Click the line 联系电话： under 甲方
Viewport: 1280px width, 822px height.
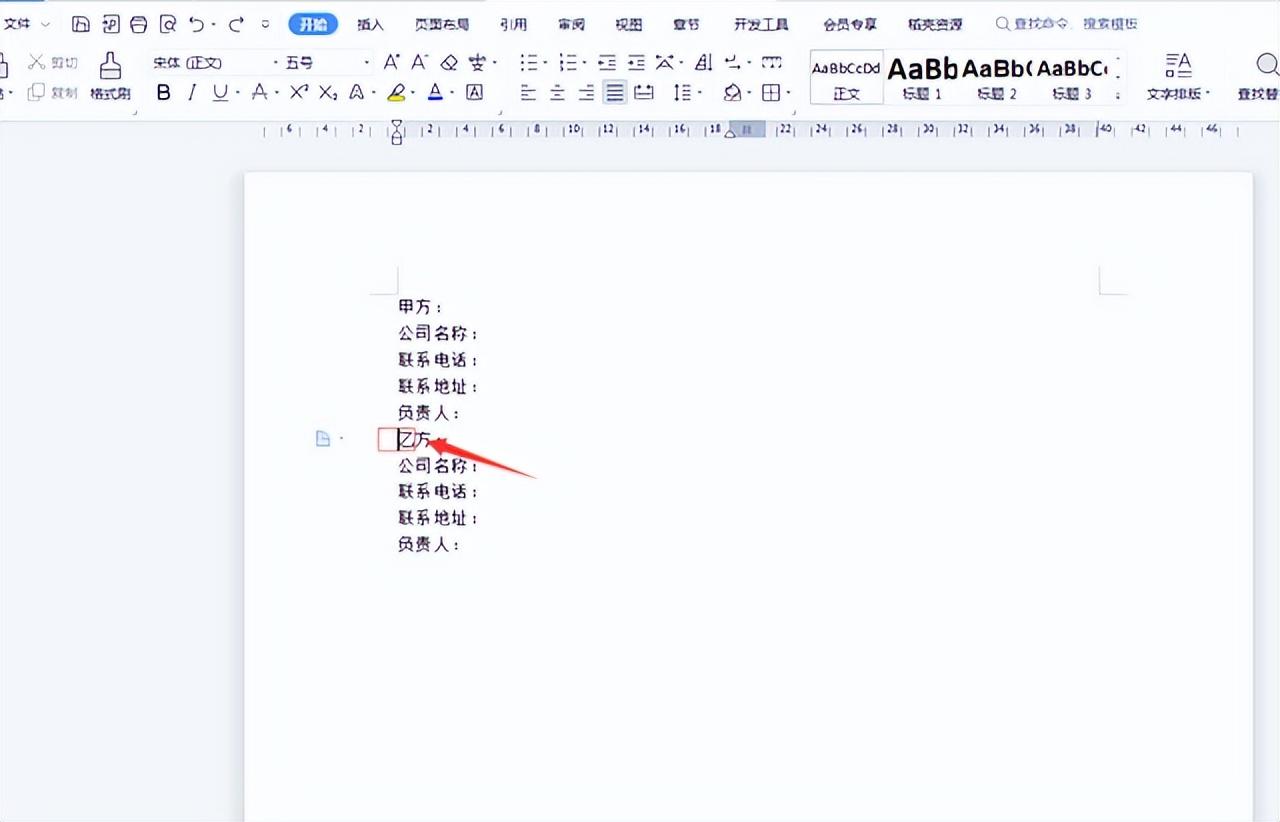tap(438, 360)
